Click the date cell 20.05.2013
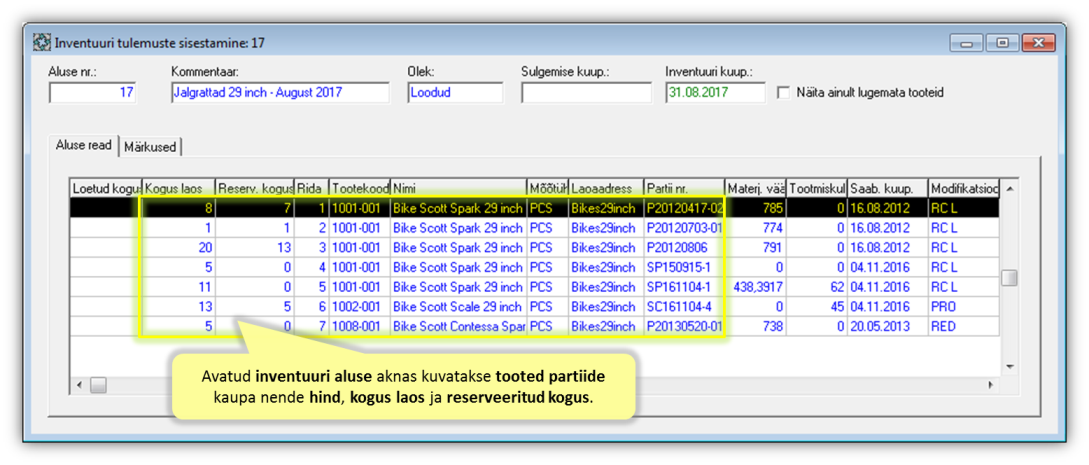 tap(888, 326)
